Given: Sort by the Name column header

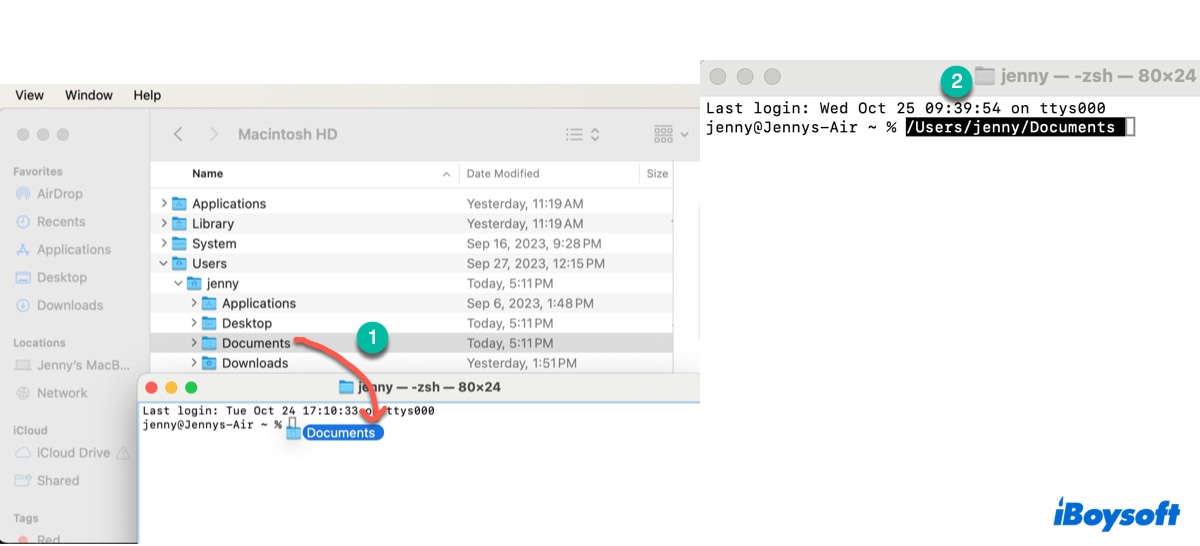Looking at the screenshot, I should coord(207,174).
